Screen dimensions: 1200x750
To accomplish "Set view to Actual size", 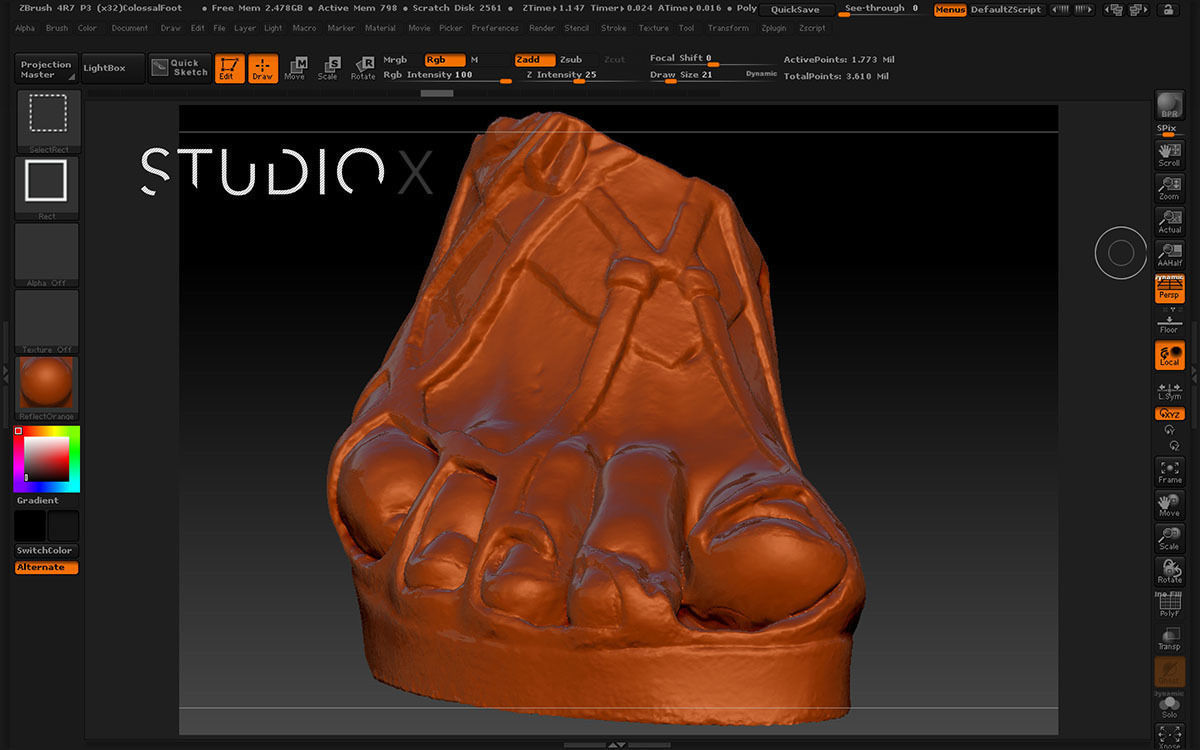I will coord(1169,221).
